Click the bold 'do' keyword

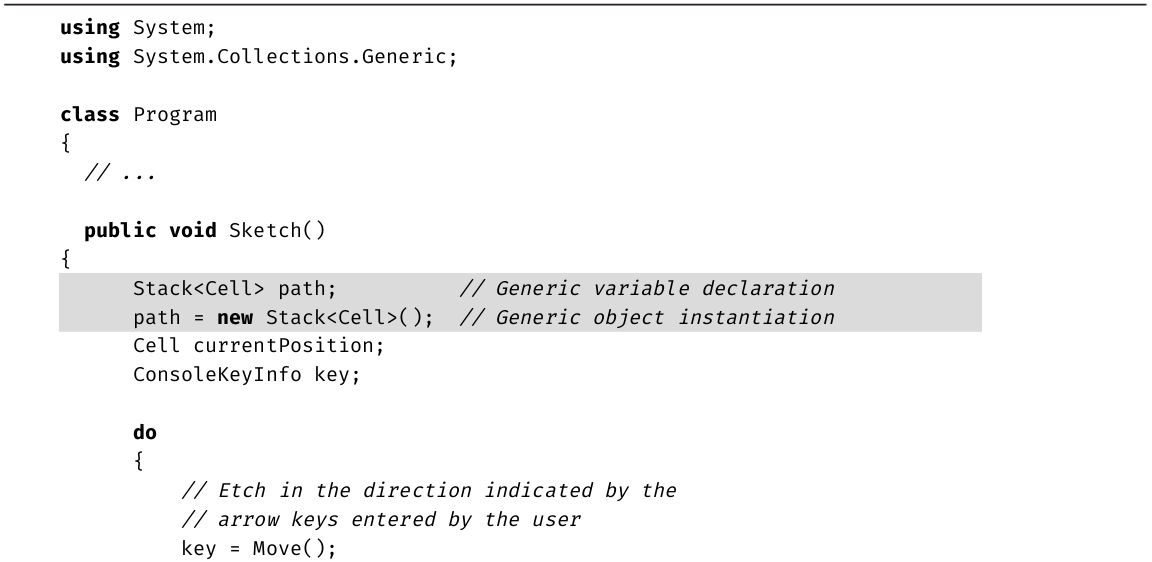coord(145,434)
